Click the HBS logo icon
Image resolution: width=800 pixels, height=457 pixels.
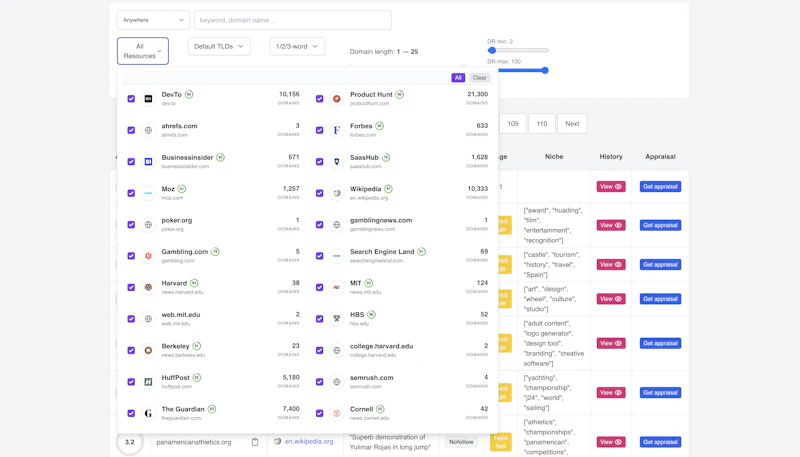[x=337, y=319]
